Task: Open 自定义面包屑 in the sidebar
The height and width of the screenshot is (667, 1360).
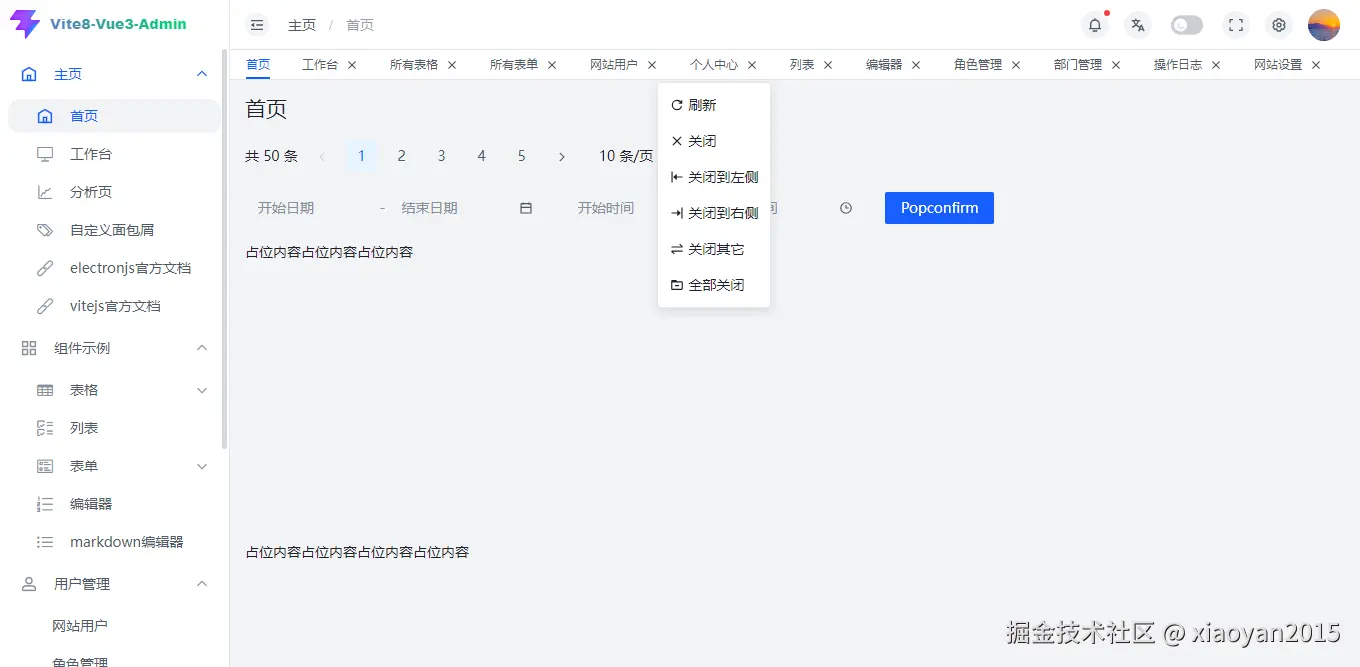Action: pyautogui.click(x=114, y=230)
